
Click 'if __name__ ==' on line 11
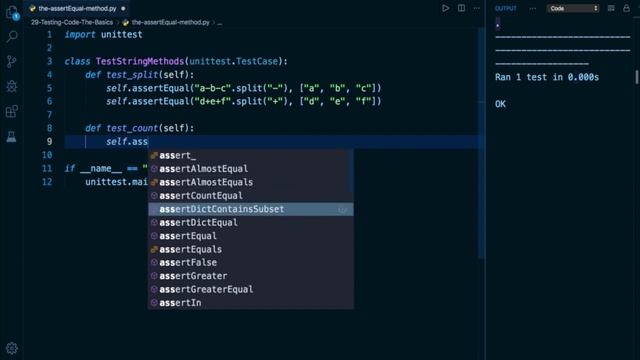[101, 169]
